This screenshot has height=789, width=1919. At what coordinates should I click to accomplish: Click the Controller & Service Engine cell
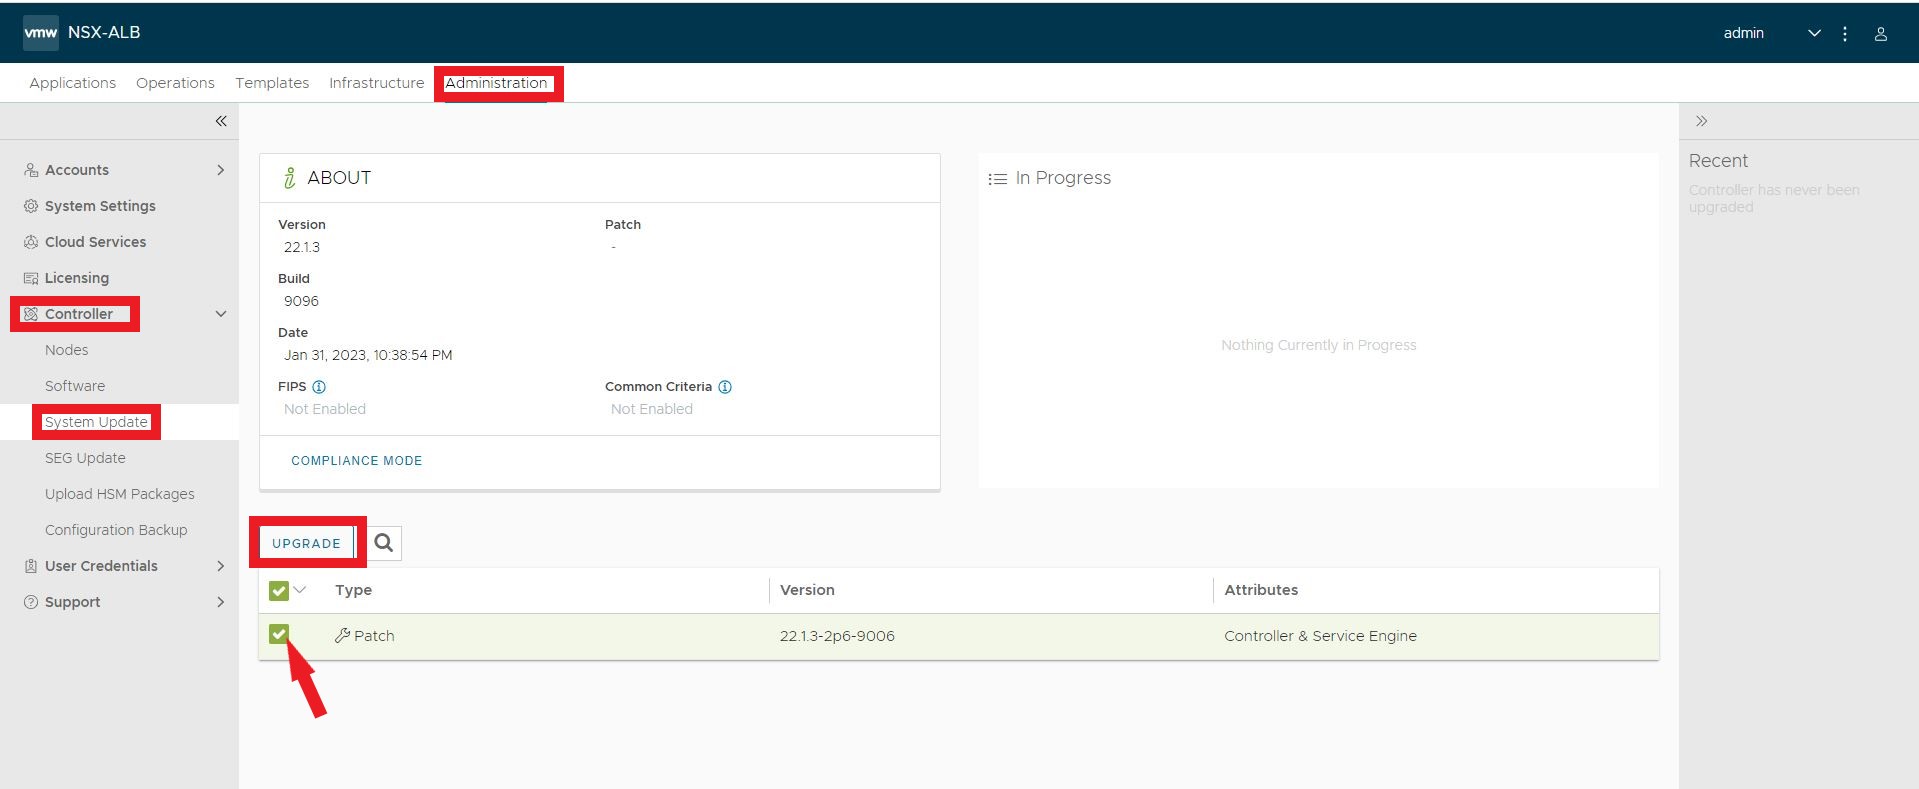(1320, 636)
